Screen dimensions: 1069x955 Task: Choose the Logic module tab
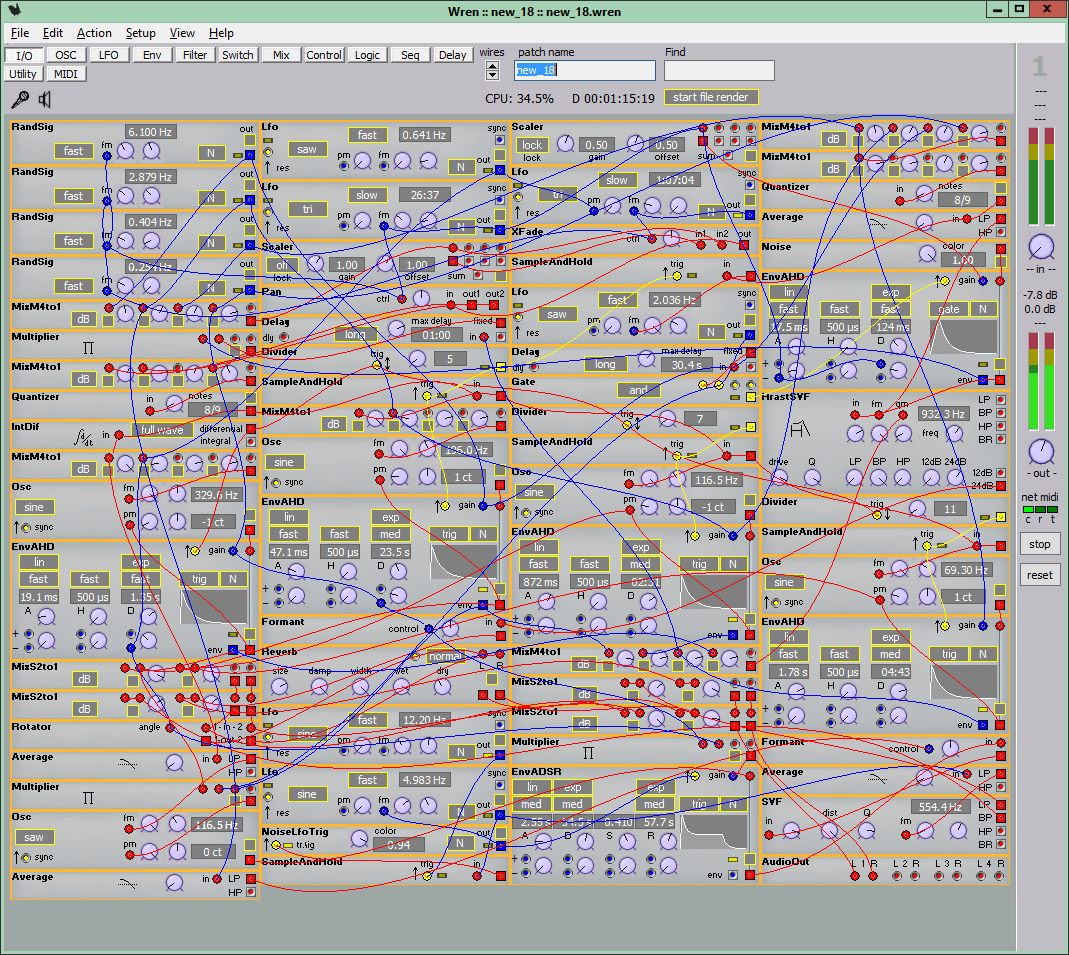pyautogui.click(x=367, y=55)
